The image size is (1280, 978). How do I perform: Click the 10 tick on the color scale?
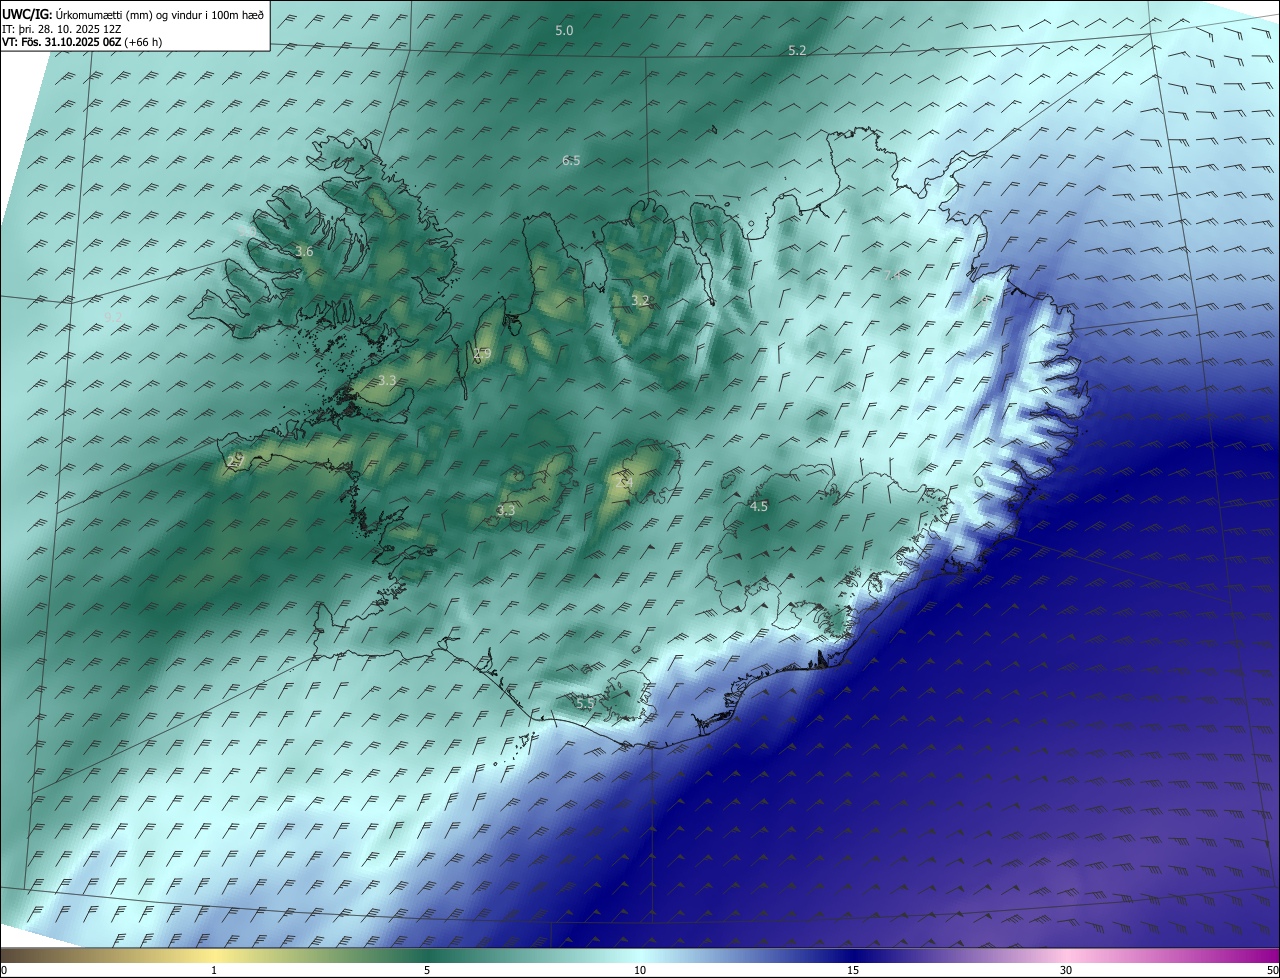(x=640, y=970)
